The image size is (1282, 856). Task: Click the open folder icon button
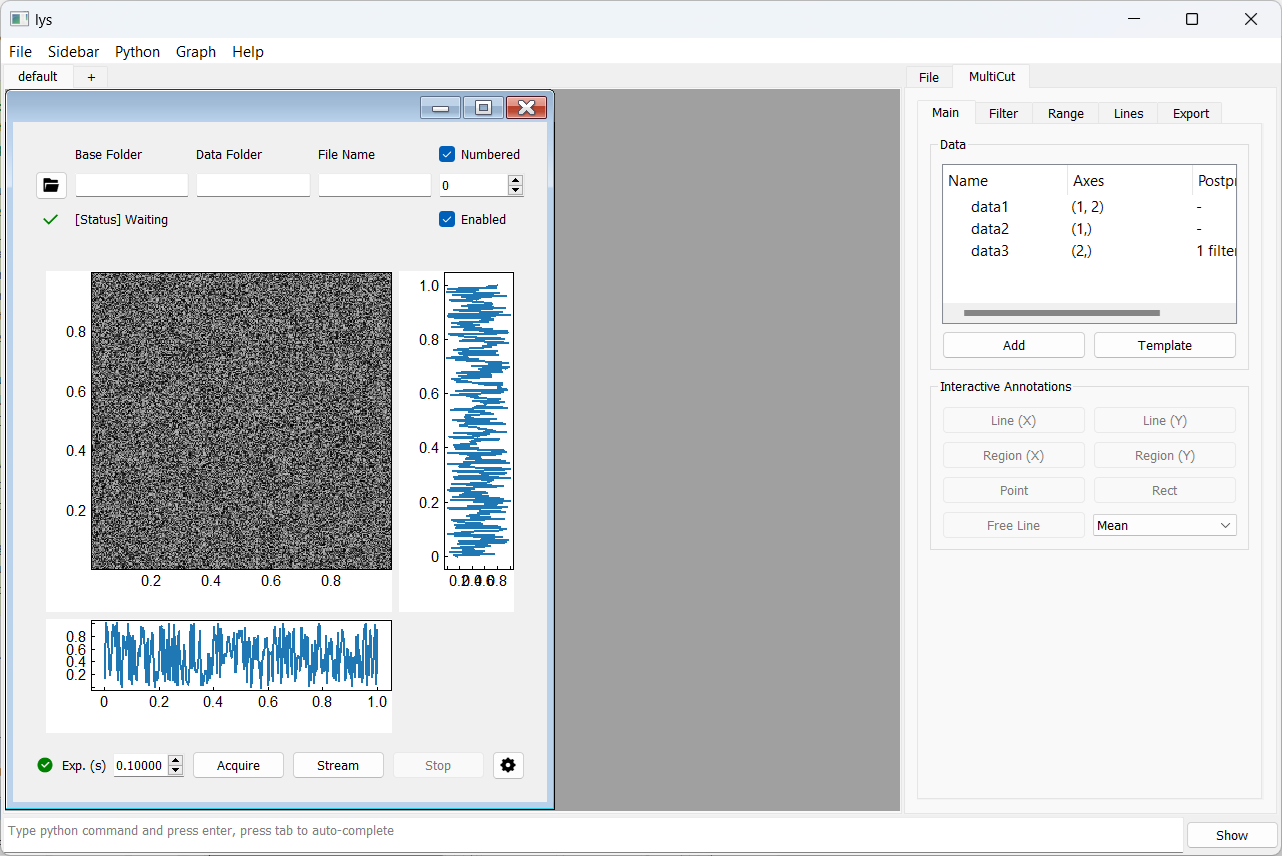[x=51, y=185]
